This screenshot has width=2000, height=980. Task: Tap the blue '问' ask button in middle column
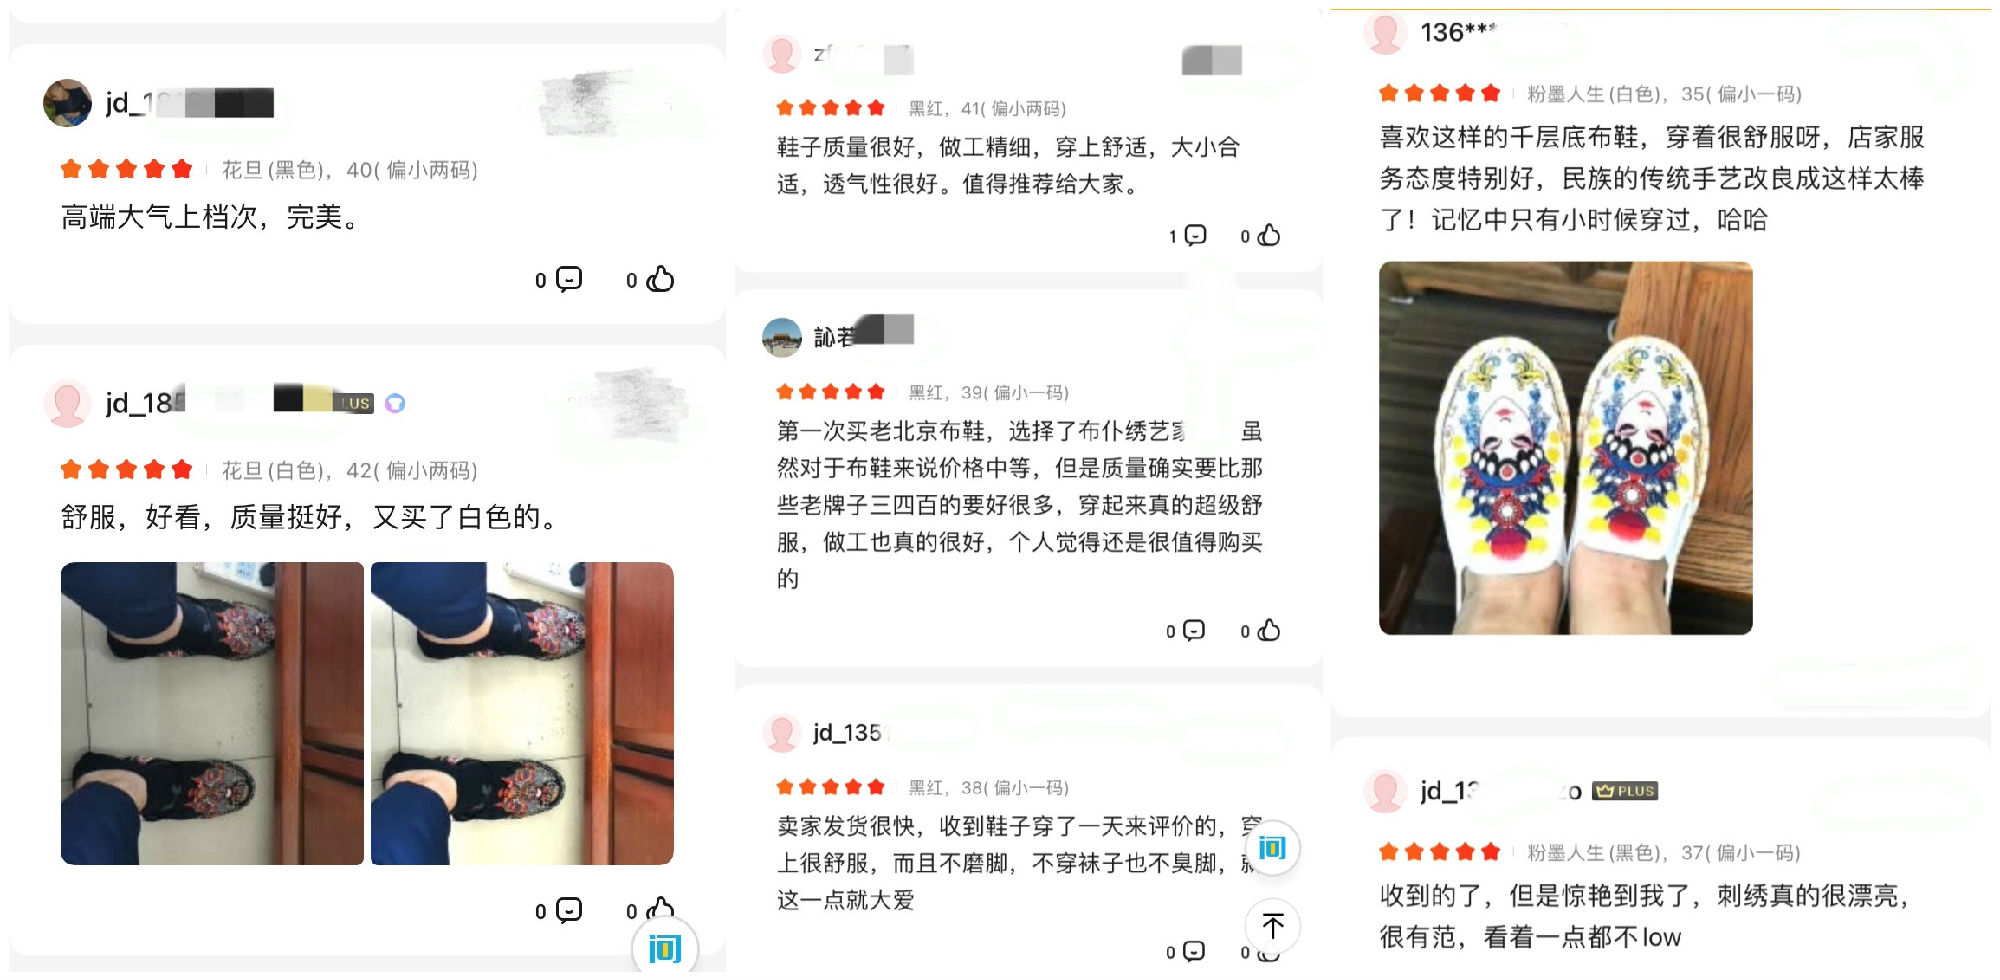pos(1272,848)
